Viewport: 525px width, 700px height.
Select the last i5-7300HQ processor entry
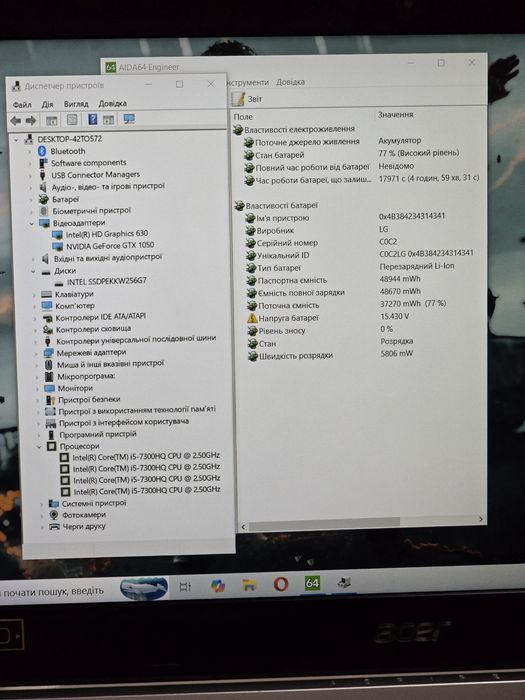point(147,490)
